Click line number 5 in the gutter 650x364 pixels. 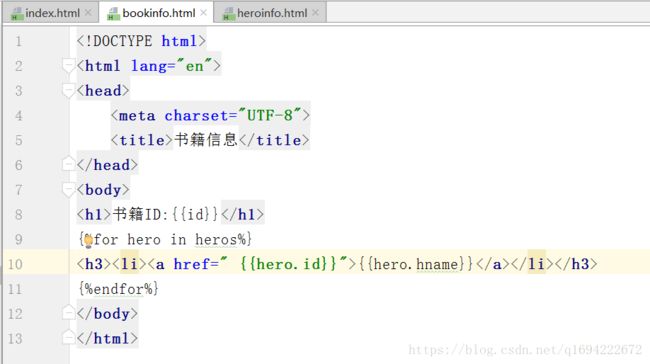click(x=18, y=141)
